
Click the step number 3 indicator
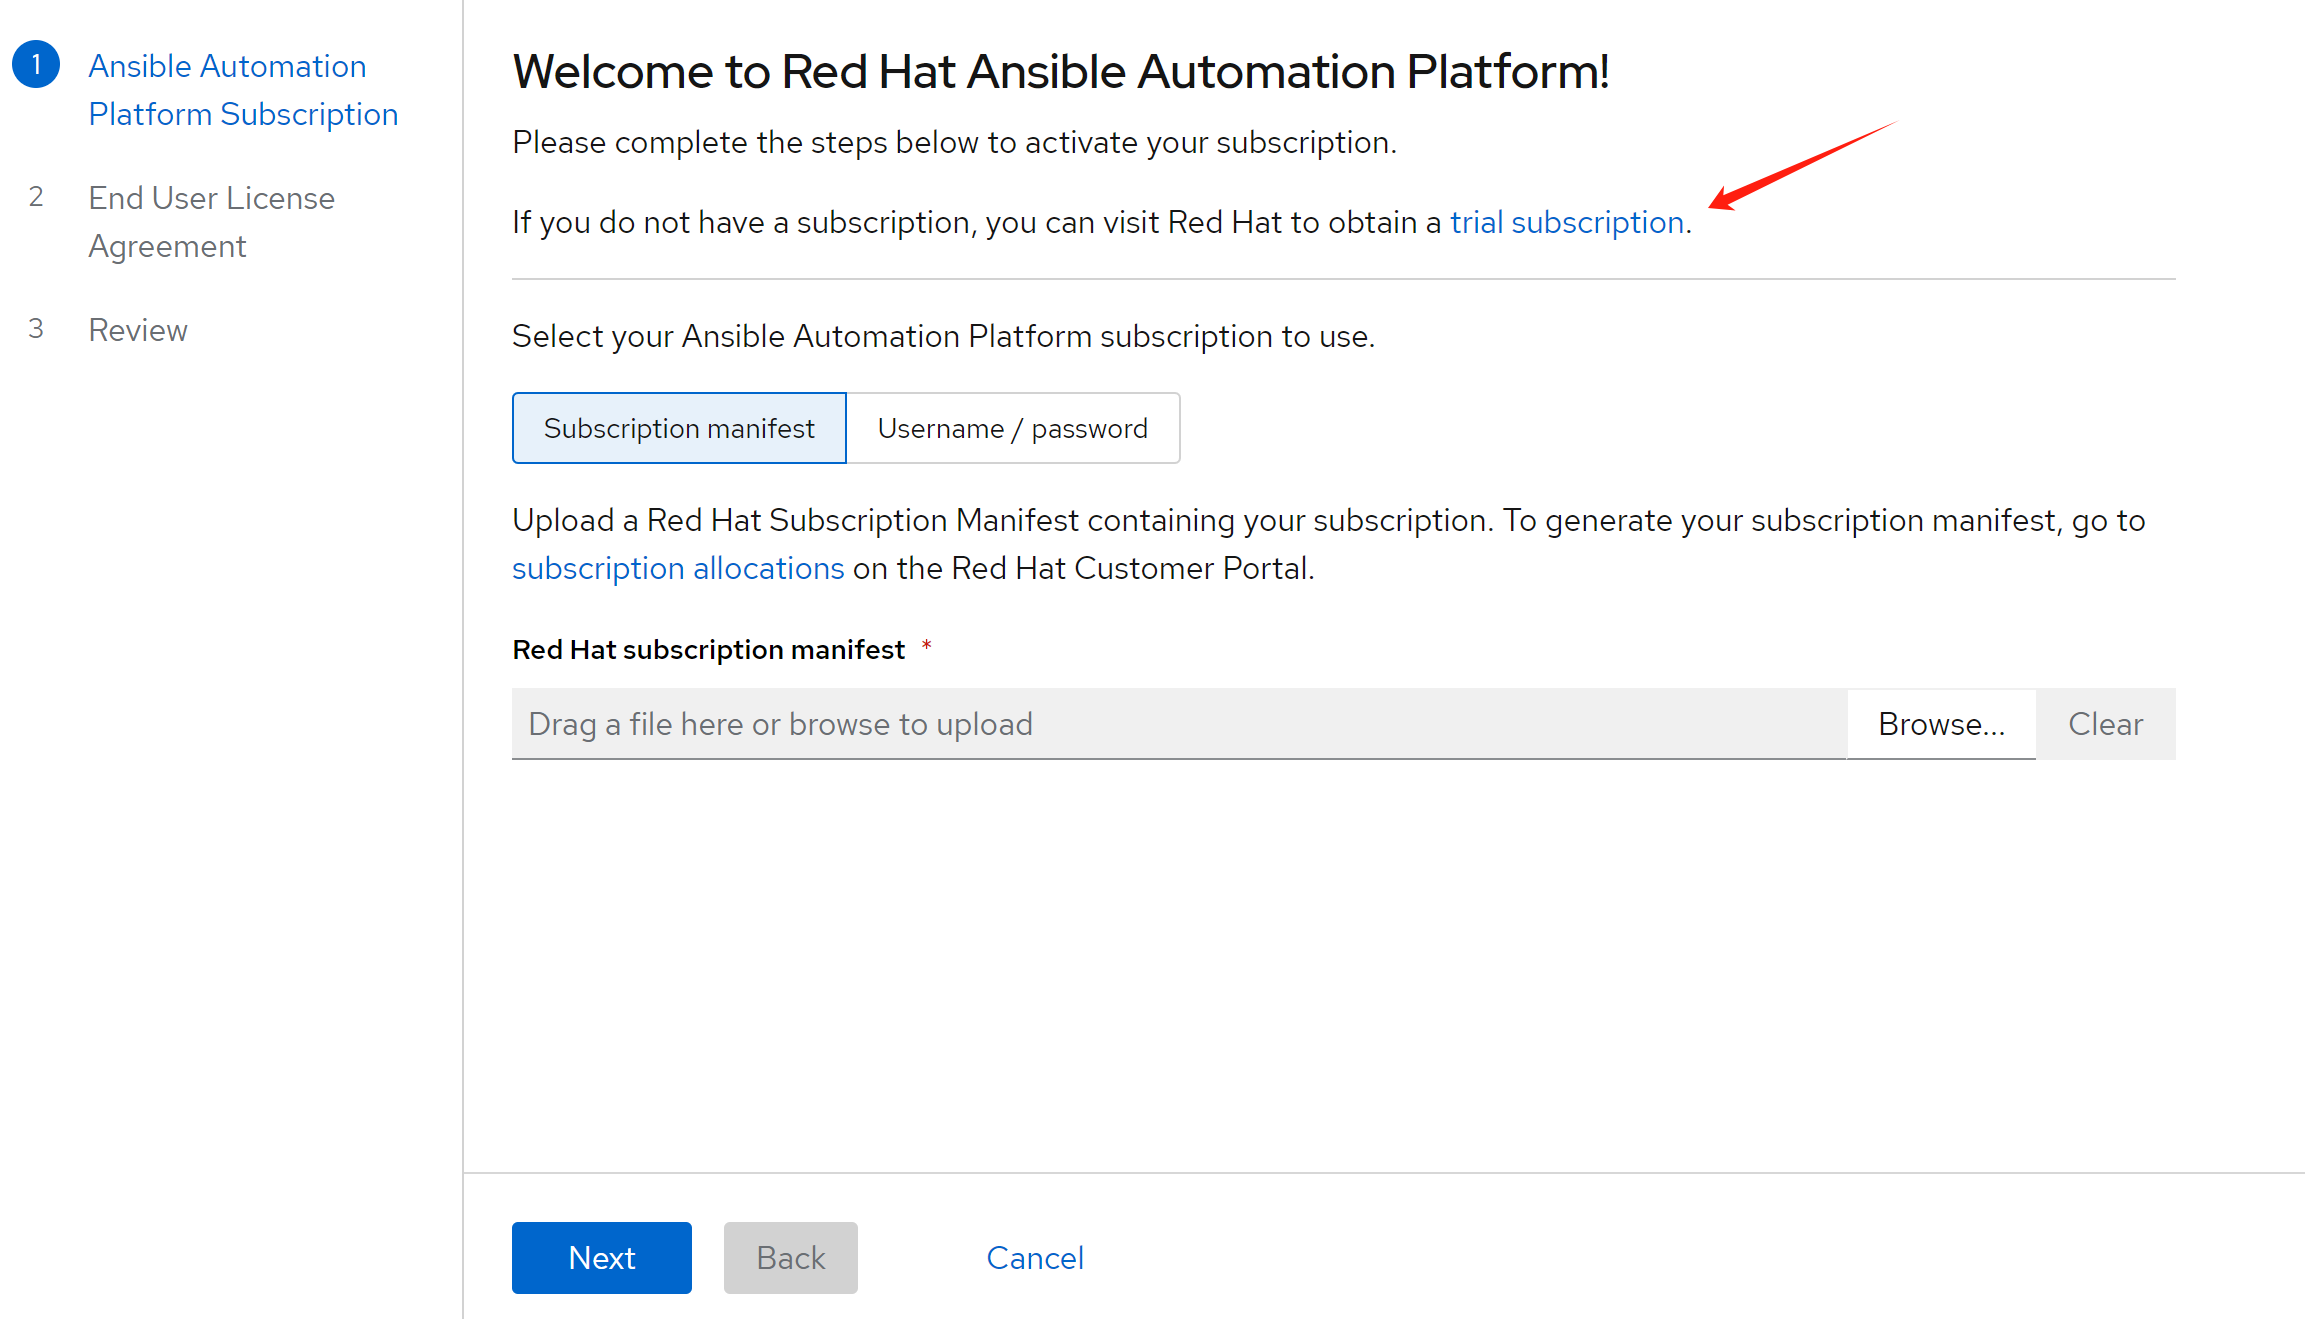coord(36,329)
